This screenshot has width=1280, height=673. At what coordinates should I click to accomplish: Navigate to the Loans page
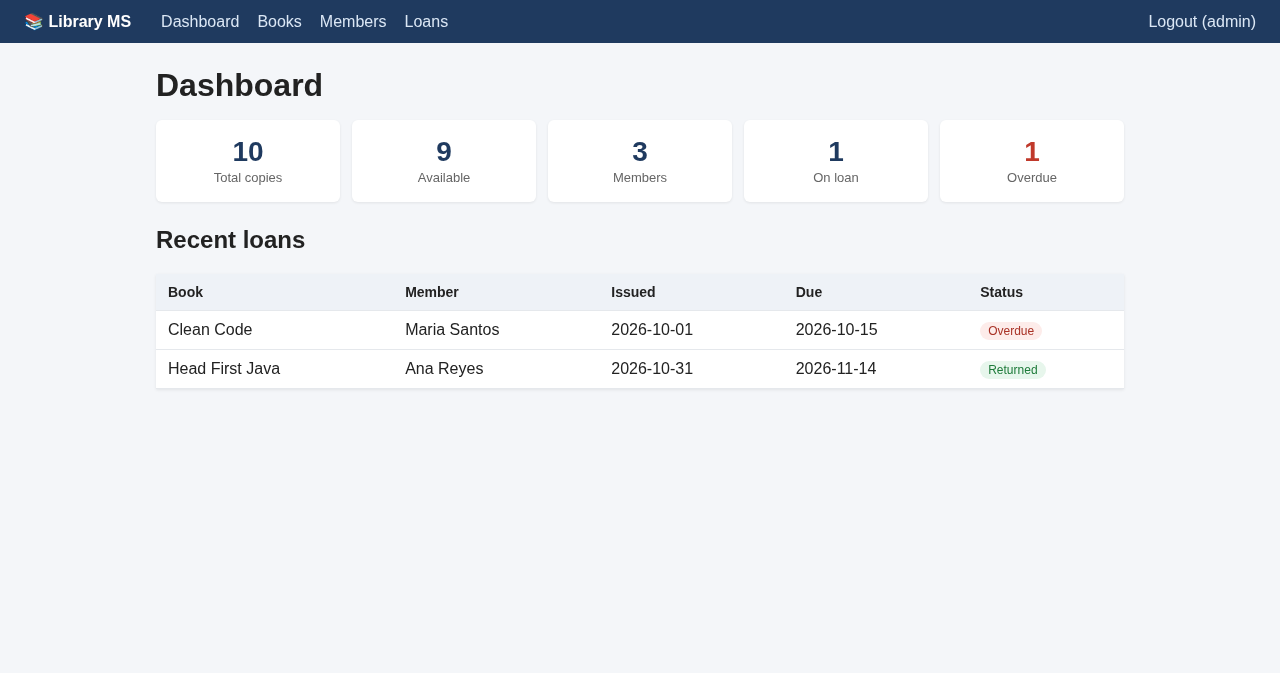tap(426, 22)
